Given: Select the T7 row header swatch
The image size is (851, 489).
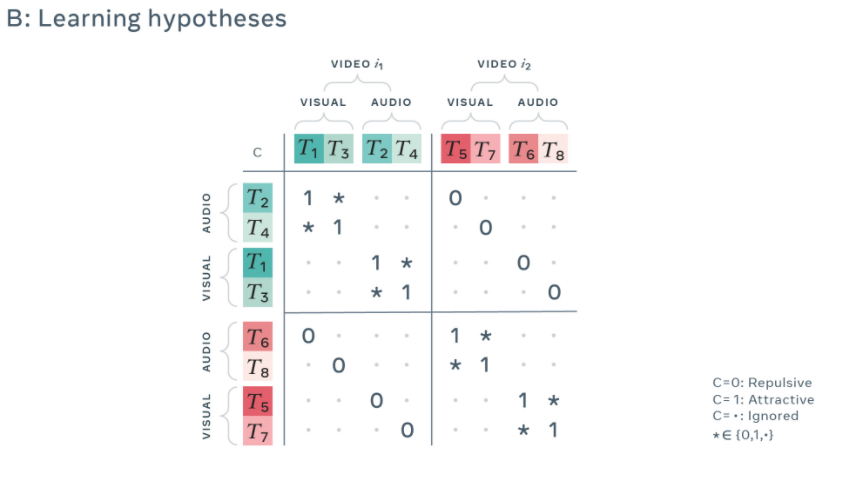Looking at the screenshot, I should [258, 431].
